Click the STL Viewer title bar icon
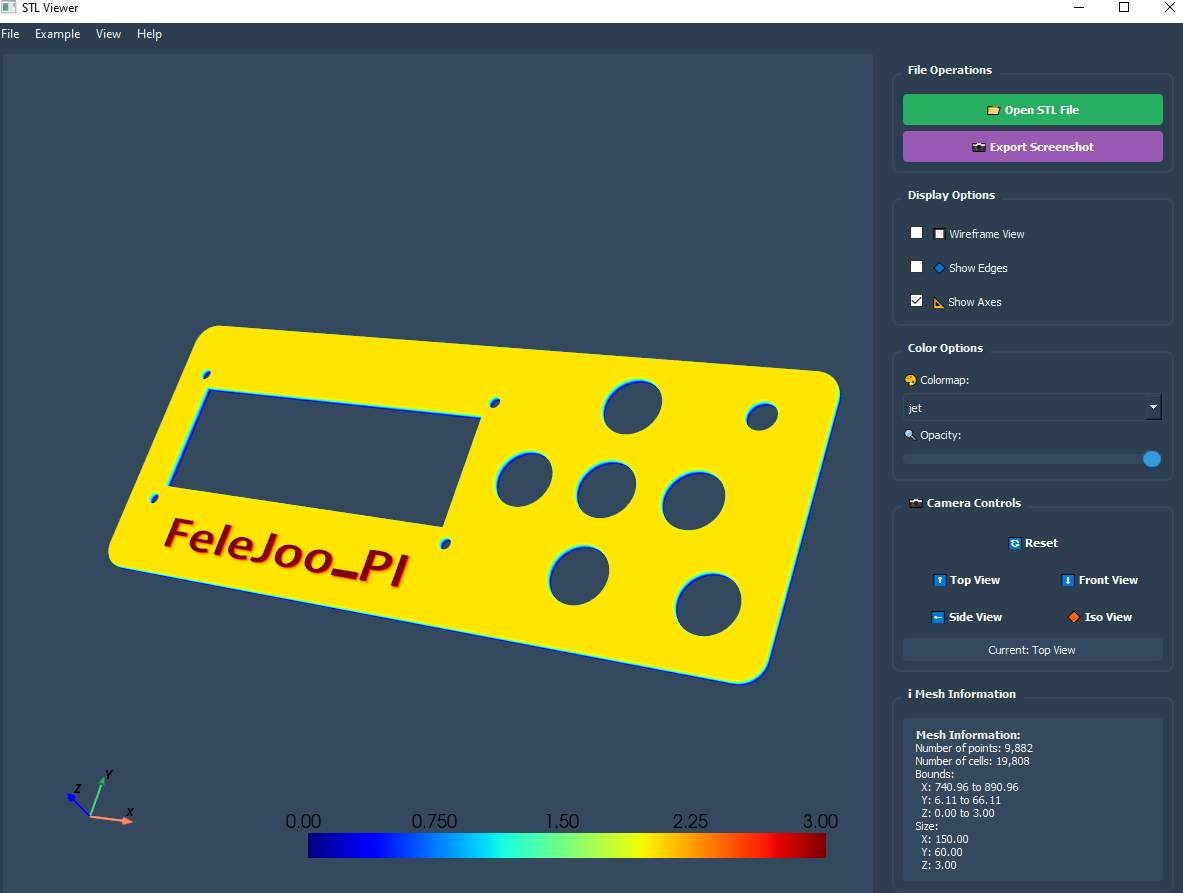This screenshot has height=893, width=1183. point(8,8)
